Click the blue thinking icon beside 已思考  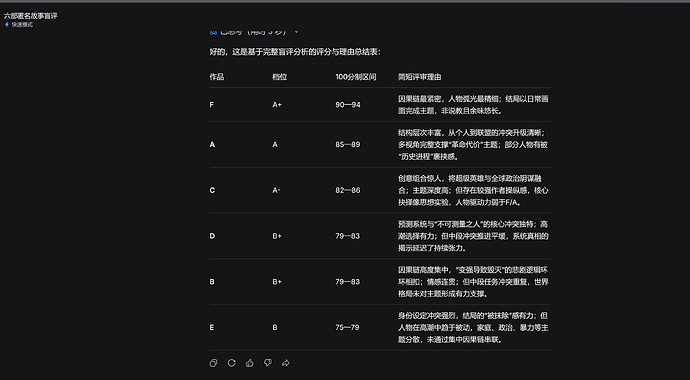pos(213,32)
